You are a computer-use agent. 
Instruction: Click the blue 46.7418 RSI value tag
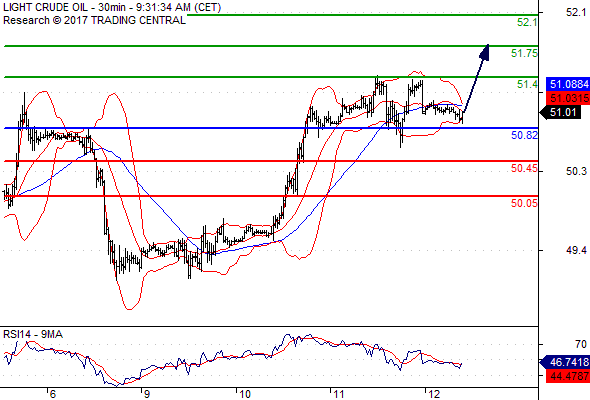pyautogui.click(x=565, y=362)
